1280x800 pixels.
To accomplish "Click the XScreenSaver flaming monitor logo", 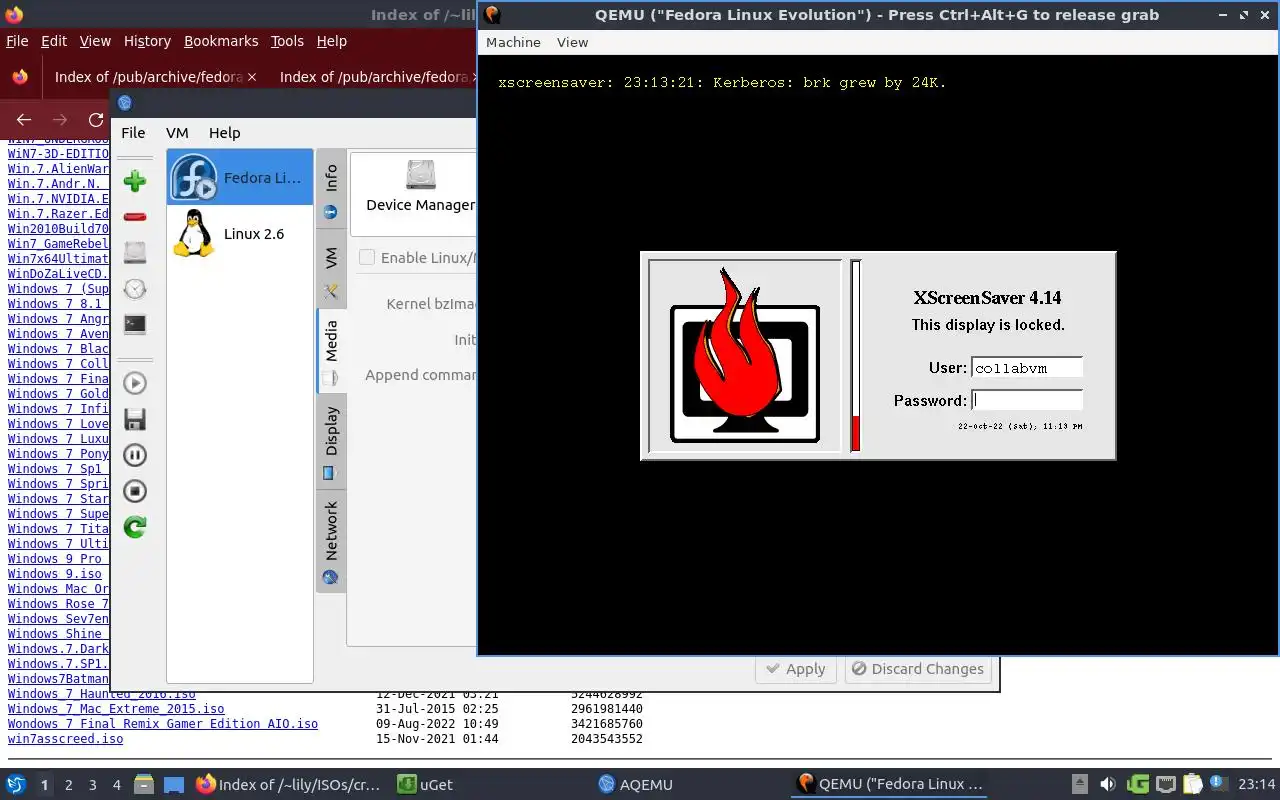I will point(745,355).
